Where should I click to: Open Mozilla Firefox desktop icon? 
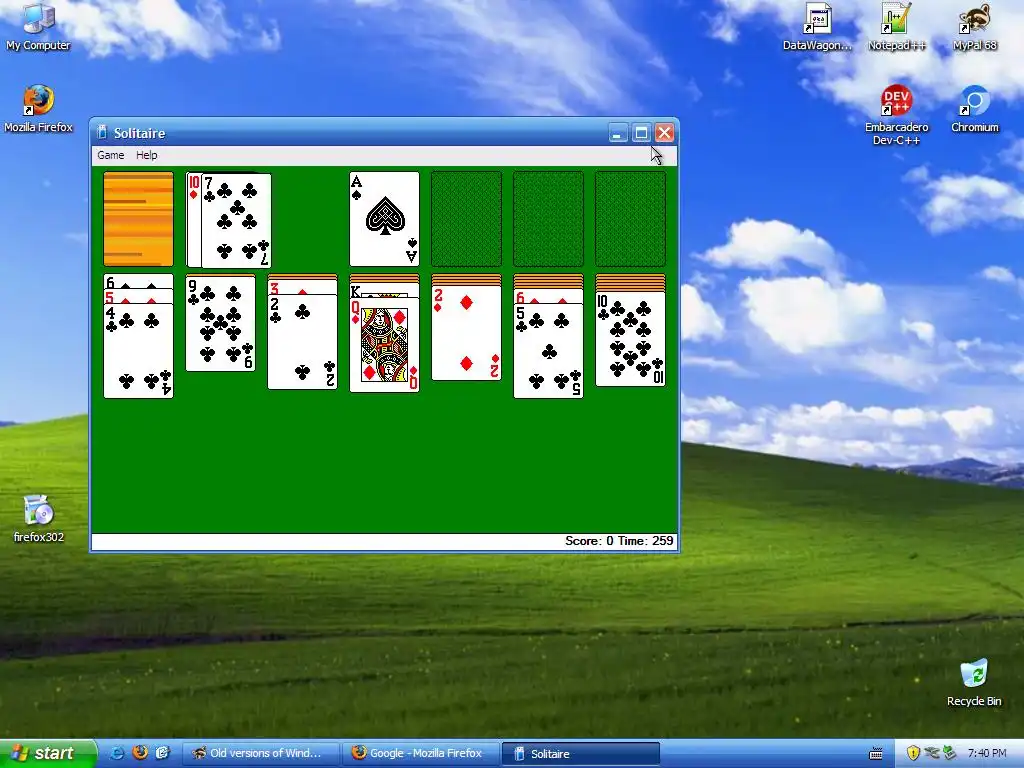pyautogui.click(x=38, y=109)
